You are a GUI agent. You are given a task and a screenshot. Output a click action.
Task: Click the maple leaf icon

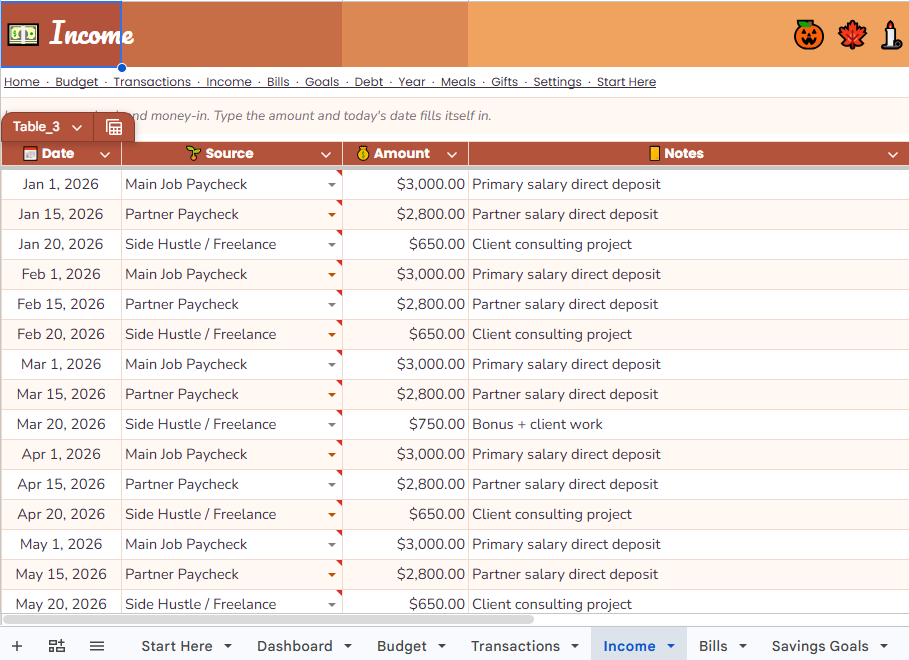(x=852, y=35)
